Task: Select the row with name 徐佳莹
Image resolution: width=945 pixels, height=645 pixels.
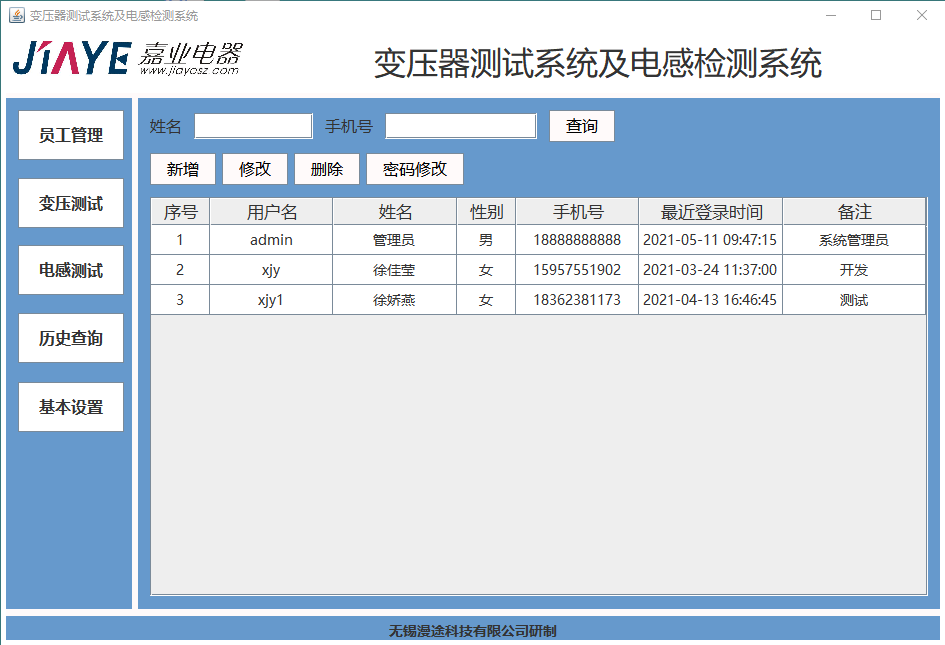Action: coord(394,270)
